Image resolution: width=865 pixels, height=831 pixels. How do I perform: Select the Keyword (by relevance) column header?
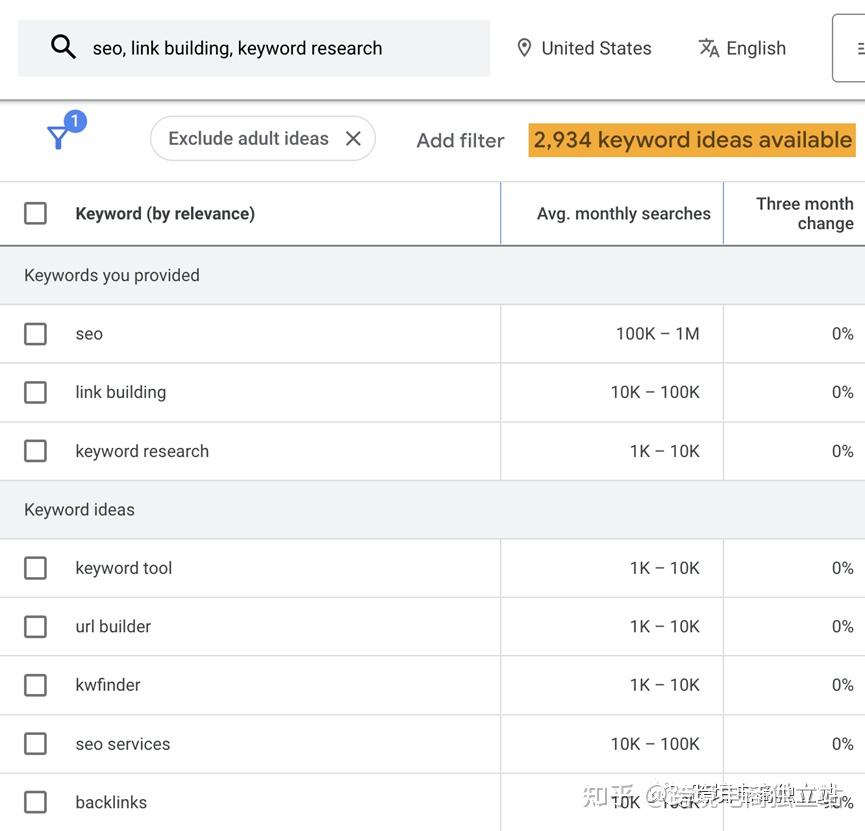[x=164, y=213]
